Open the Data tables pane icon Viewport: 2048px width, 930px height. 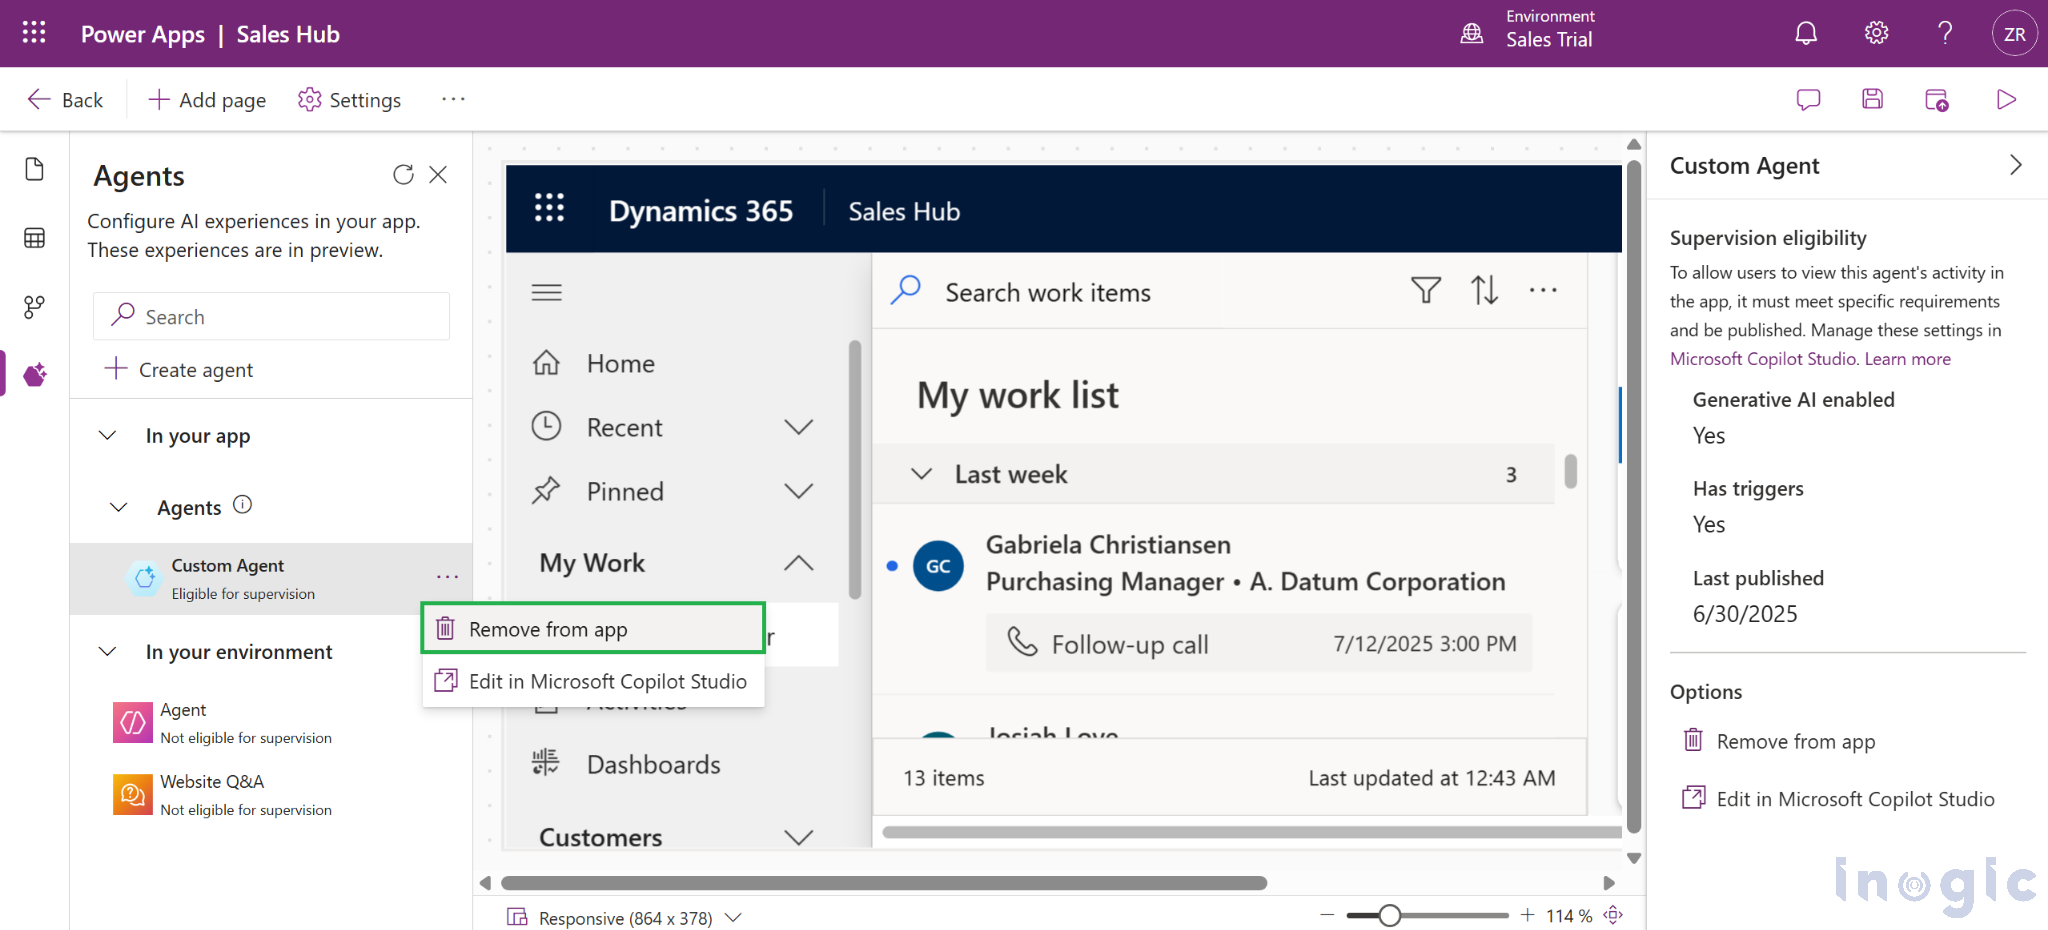(x=35, y=238)
